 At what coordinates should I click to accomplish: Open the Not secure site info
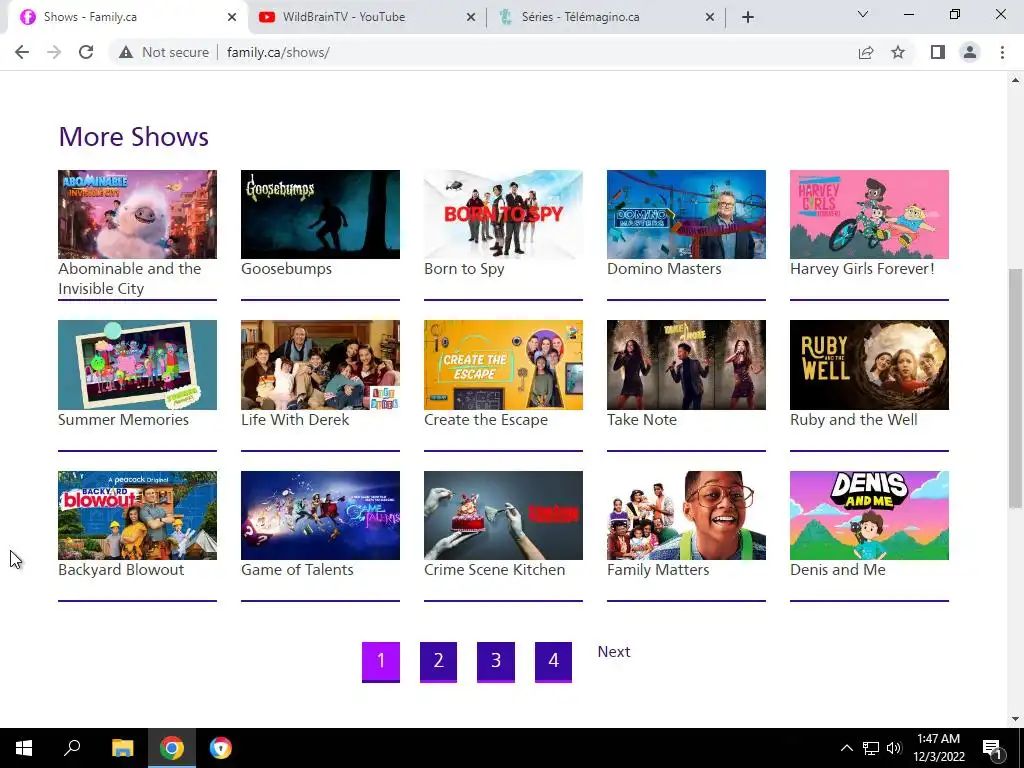click(x=164, y=52)
